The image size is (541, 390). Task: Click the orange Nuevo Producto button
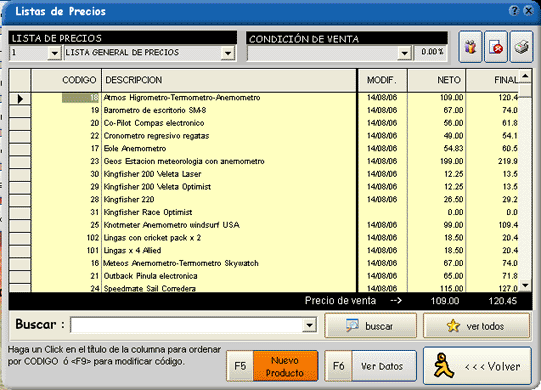click(x=285, y=366)
